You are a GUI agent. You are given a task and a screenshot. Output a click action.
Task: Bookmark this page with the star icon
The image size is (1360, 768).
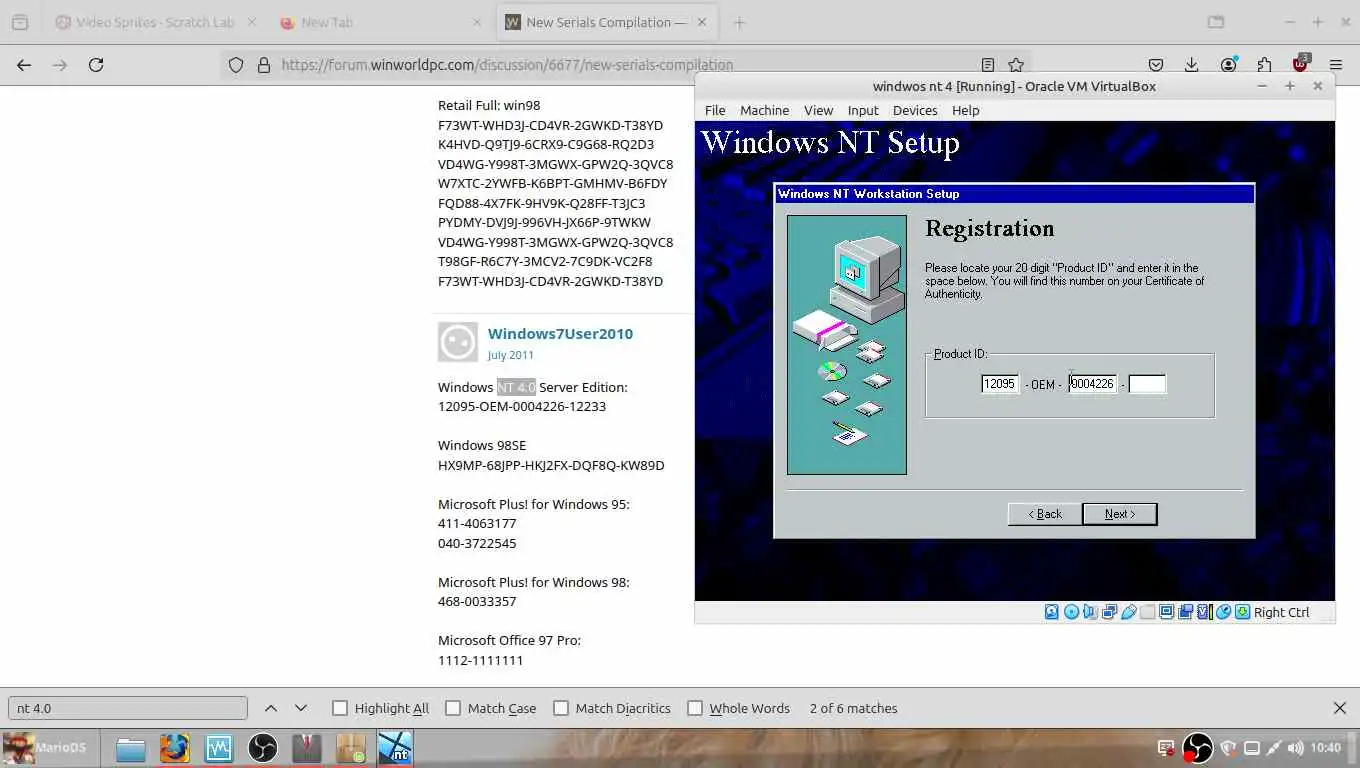click(x=1016, y=65)
